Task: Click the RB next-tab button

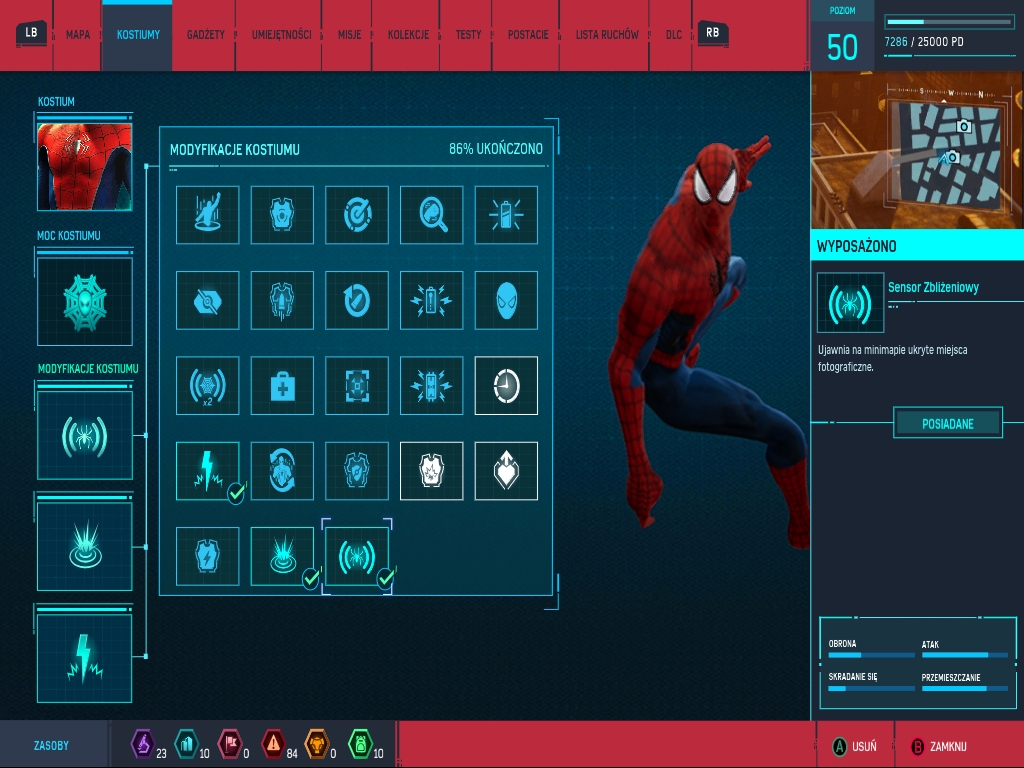Action: click(712, 33)
